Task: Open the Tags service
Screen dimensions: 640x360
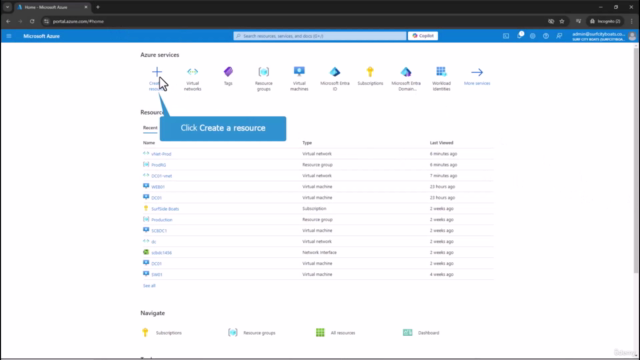Action: pos(228,76)
